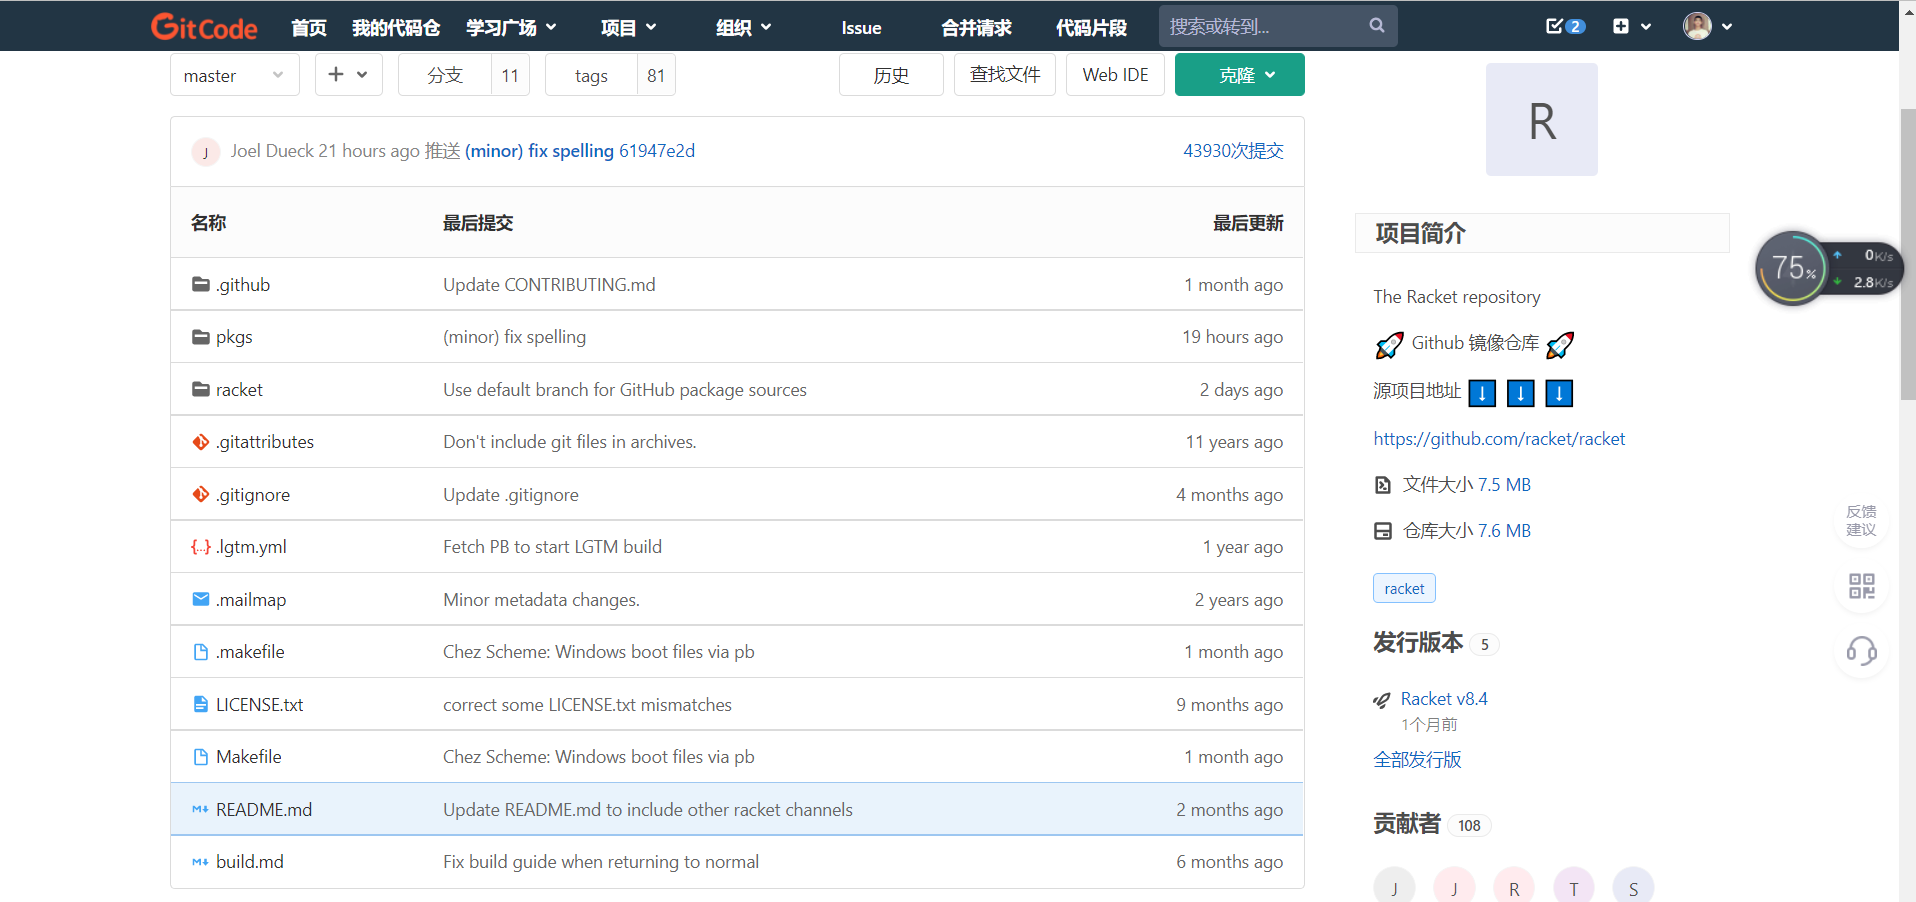Expand the plus add-file dropdown
Viewport: 1916px width, 902px height.
point(349,75)
